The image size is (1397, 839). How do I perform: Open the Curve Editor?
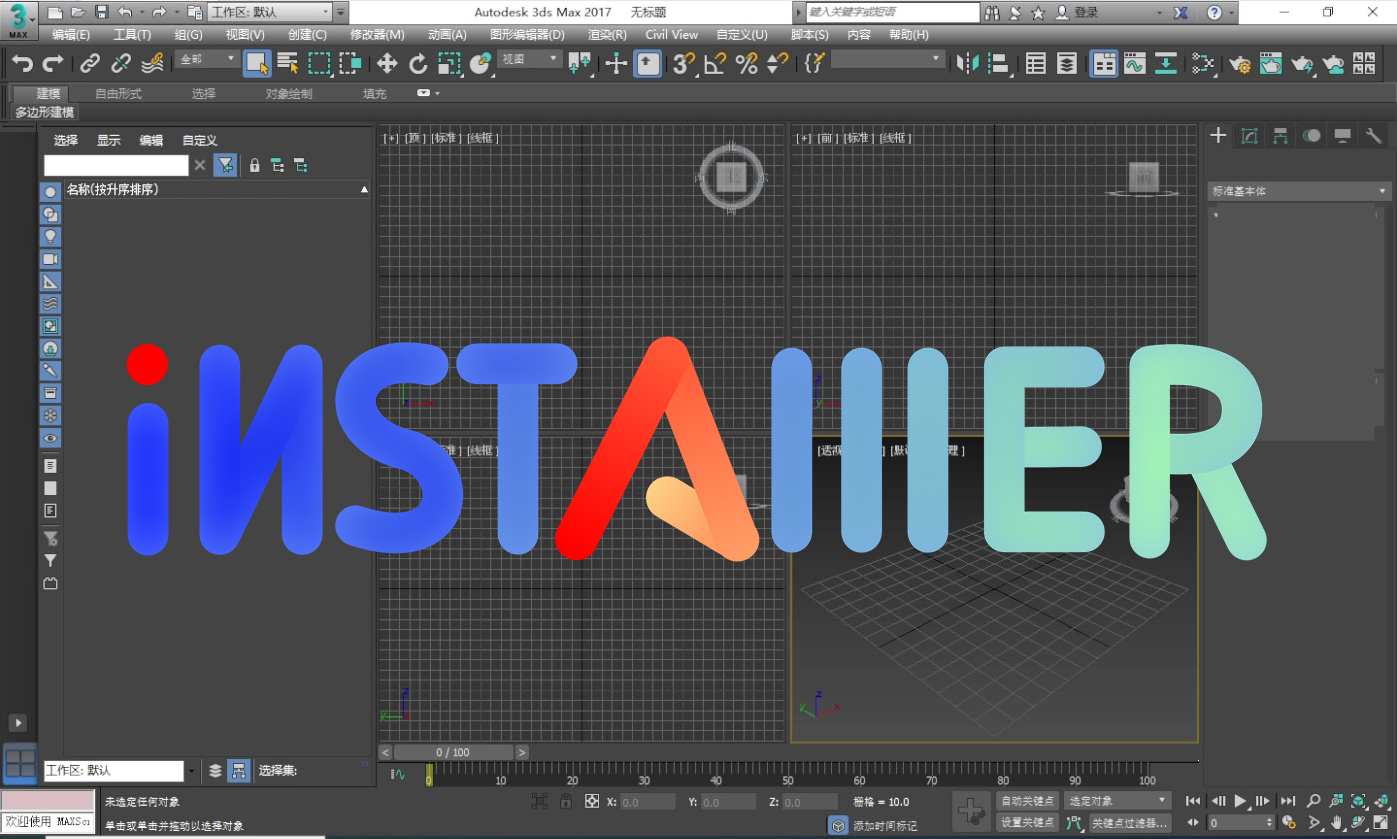(x=1135, y=64)
